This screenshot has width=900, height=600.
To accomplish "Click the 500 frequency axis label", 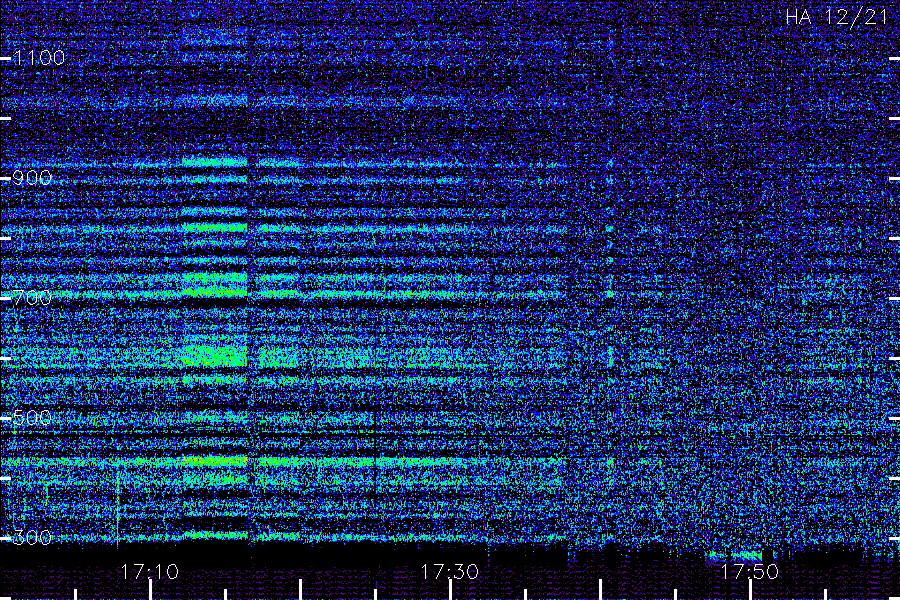I will (x=32, y=417).
